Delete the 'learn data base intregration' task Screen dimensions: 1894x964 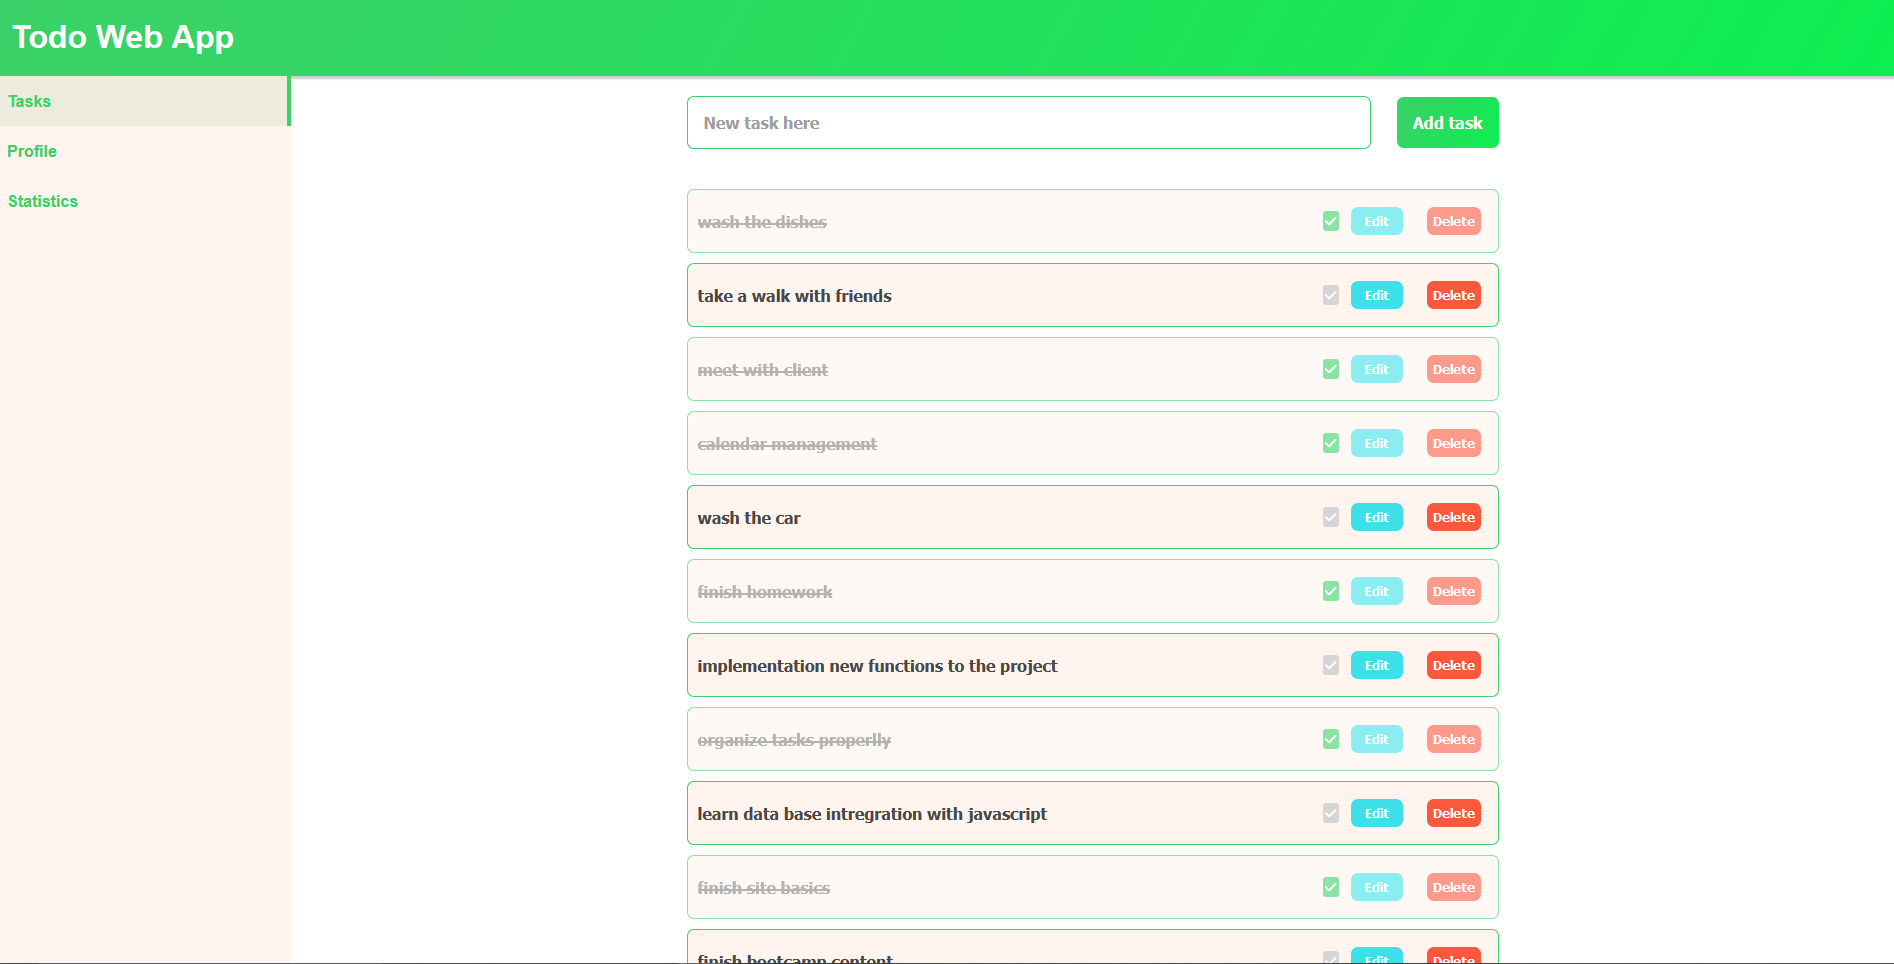click(x=1453, y=813)
